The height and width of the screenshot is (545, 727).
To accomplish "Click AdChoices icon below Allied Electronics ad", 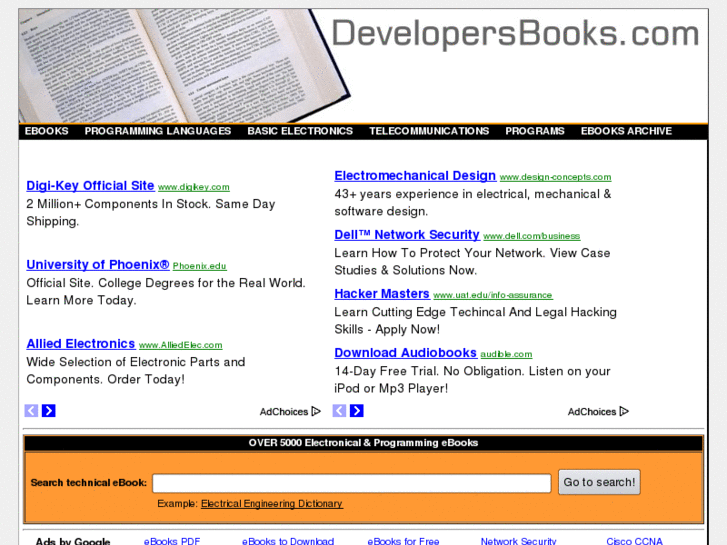I will [x=316, y=411].
